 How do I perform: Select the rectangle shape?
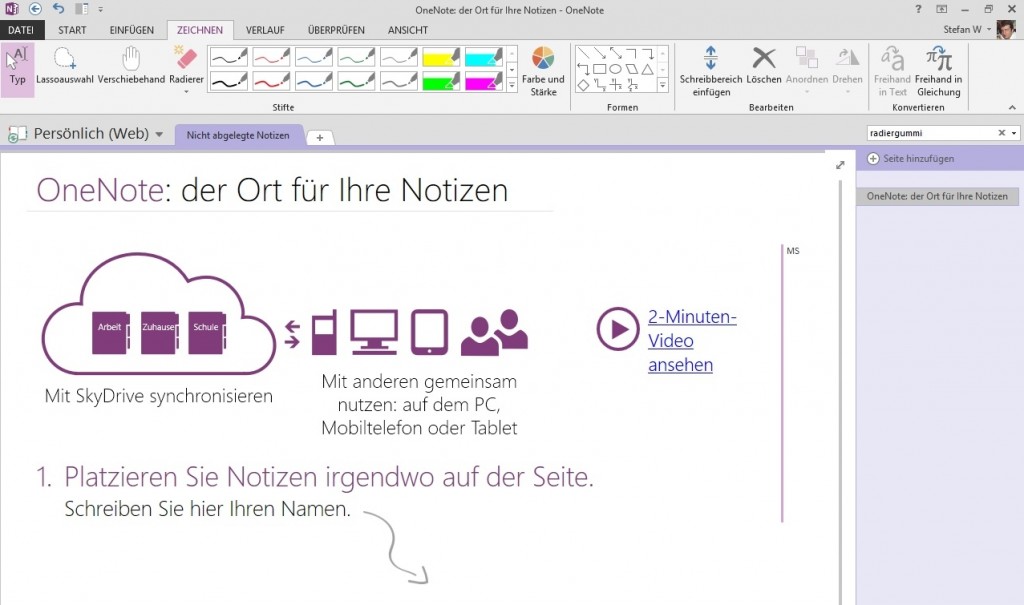599,69
